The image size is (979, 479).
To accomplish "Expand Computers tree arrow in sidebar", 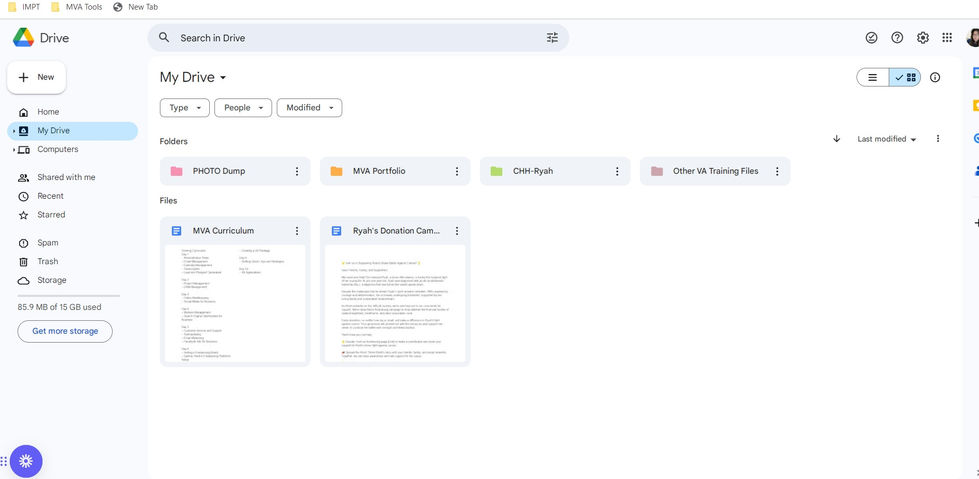I will [x=14, y=150].
